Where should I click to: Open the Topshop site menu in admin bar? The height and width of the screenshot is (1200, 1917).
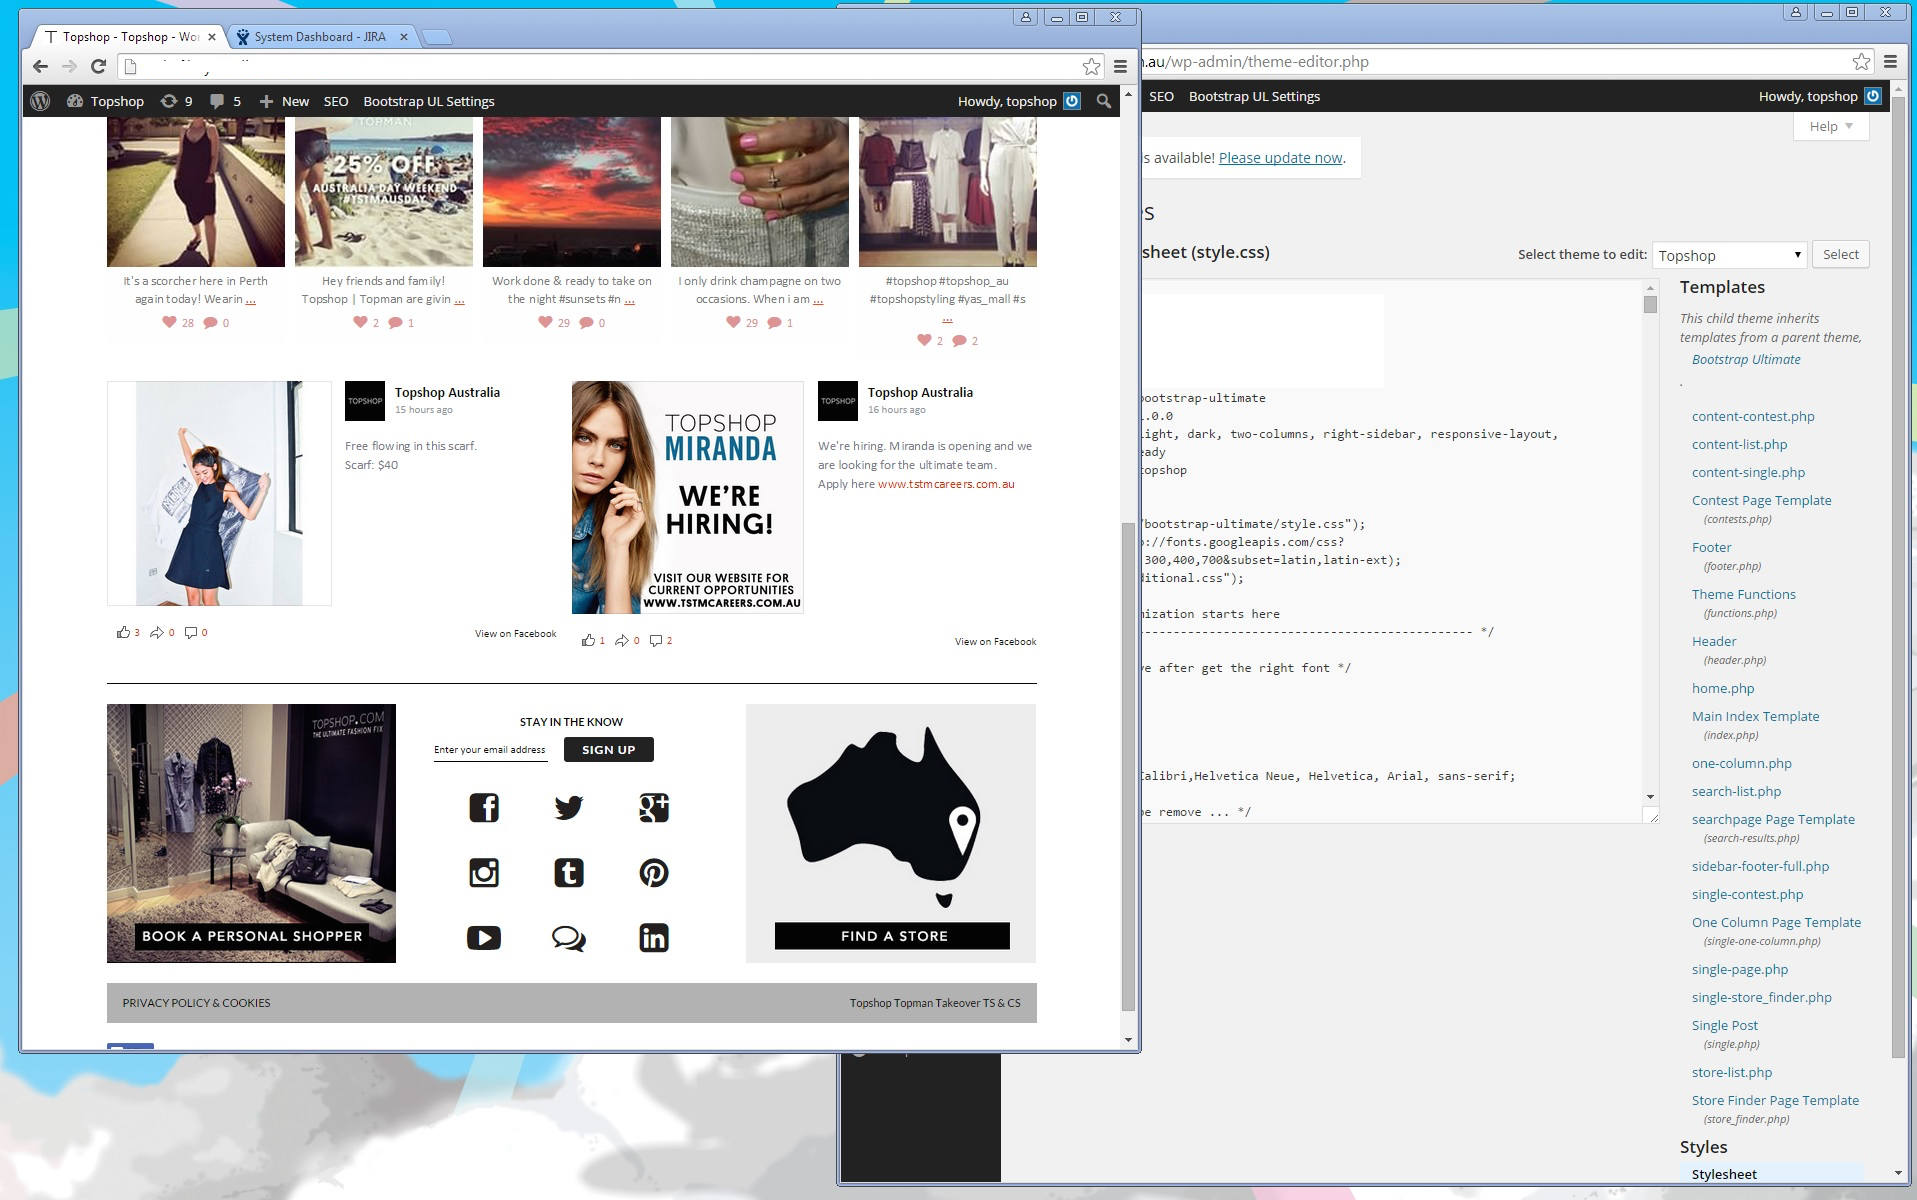coord(105,101)
